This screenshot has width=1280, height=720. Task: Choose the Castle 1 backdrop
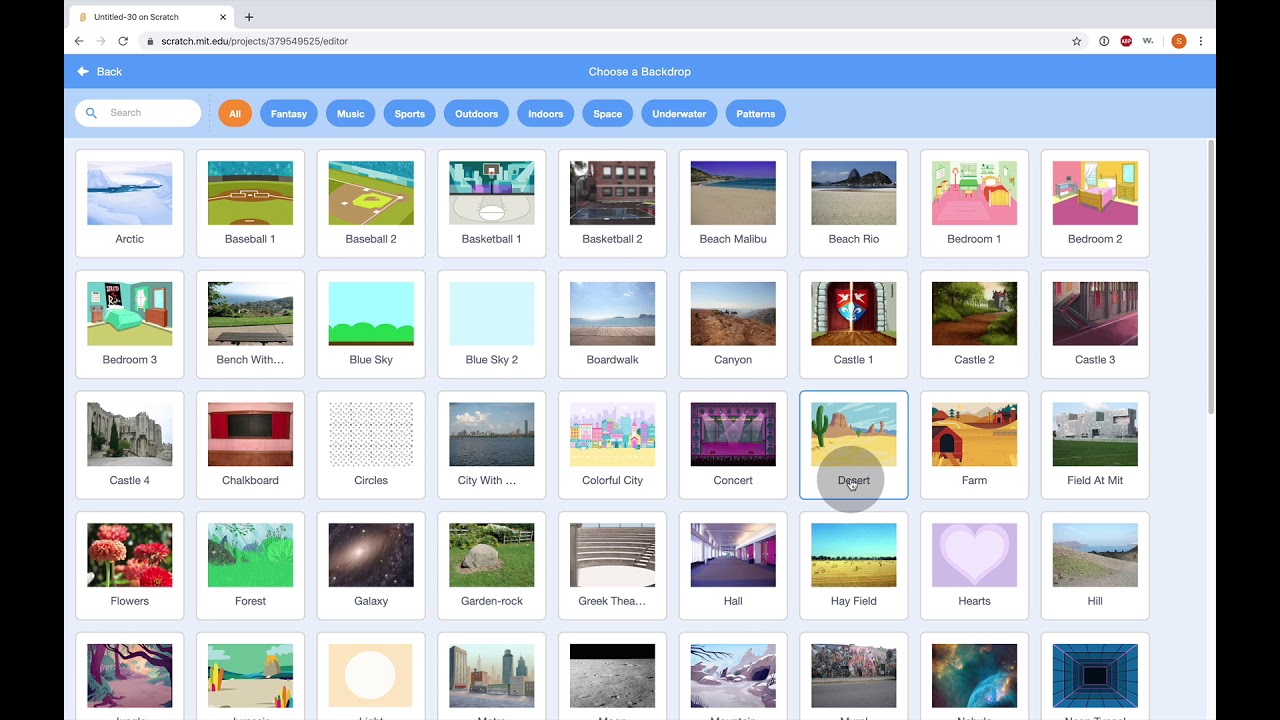coord(854,325)
